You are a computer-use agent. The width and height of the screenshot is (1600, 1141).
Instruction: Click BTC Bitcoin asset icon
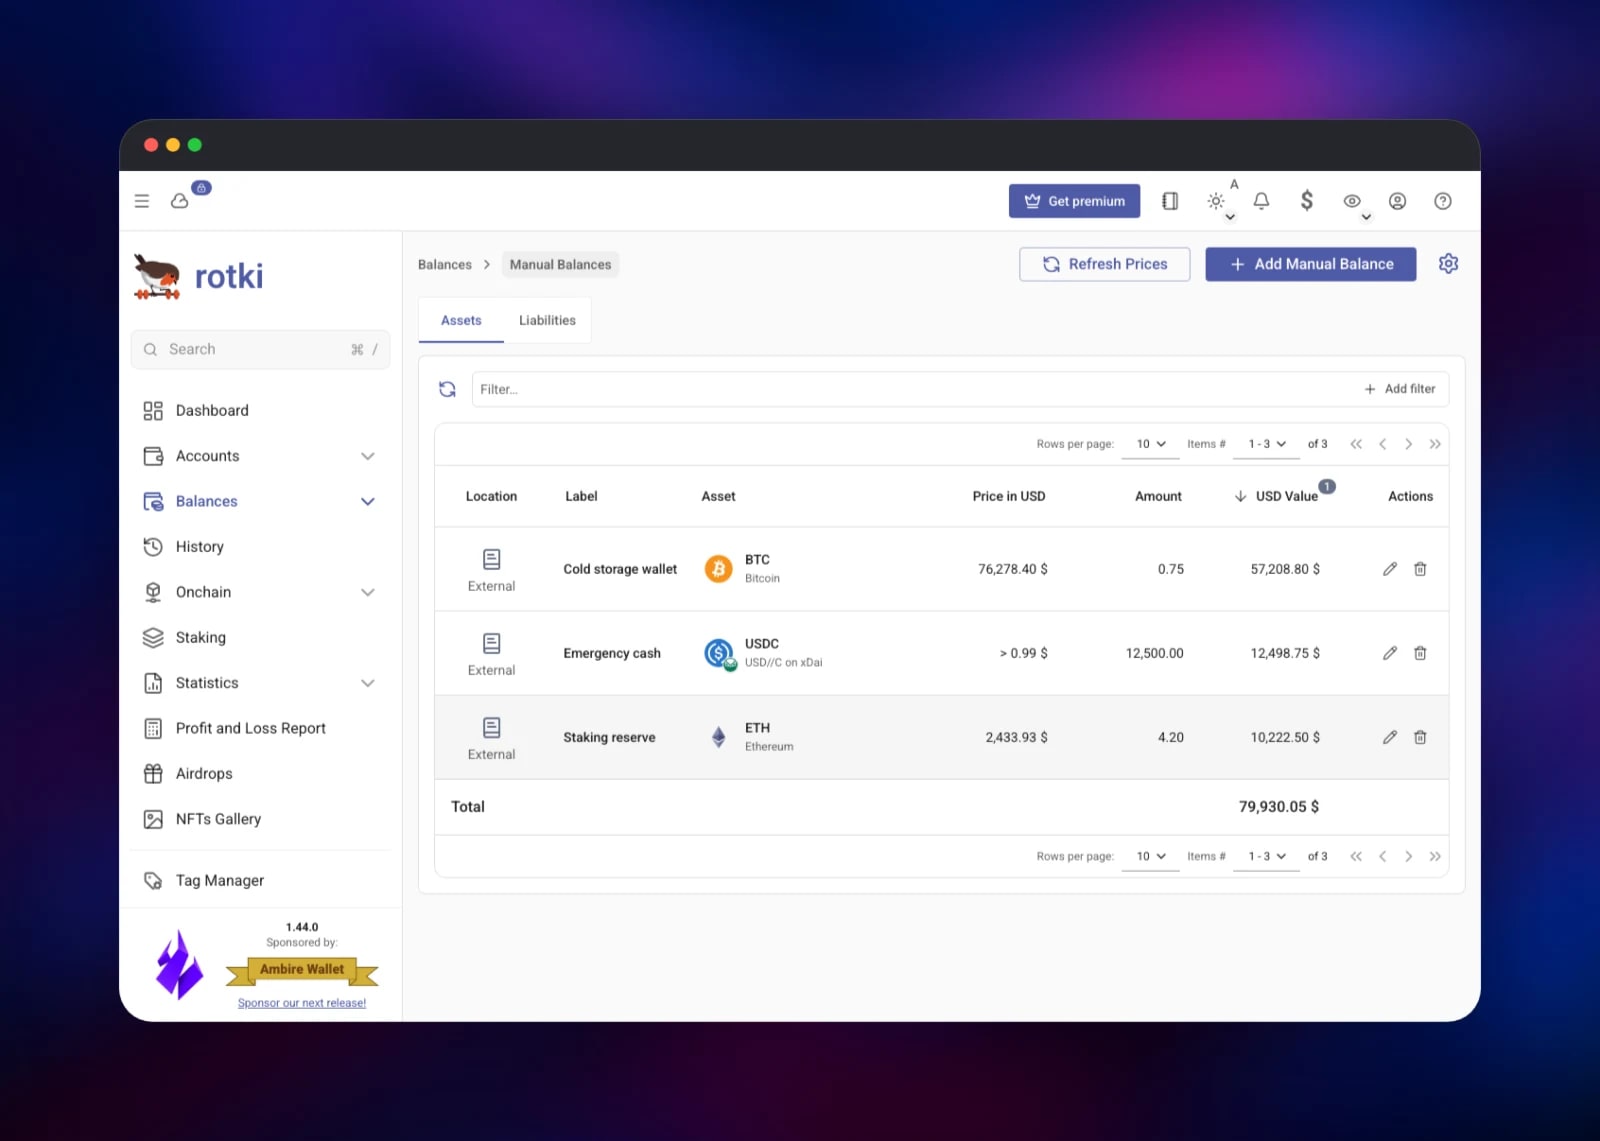[x=718, y=569]
